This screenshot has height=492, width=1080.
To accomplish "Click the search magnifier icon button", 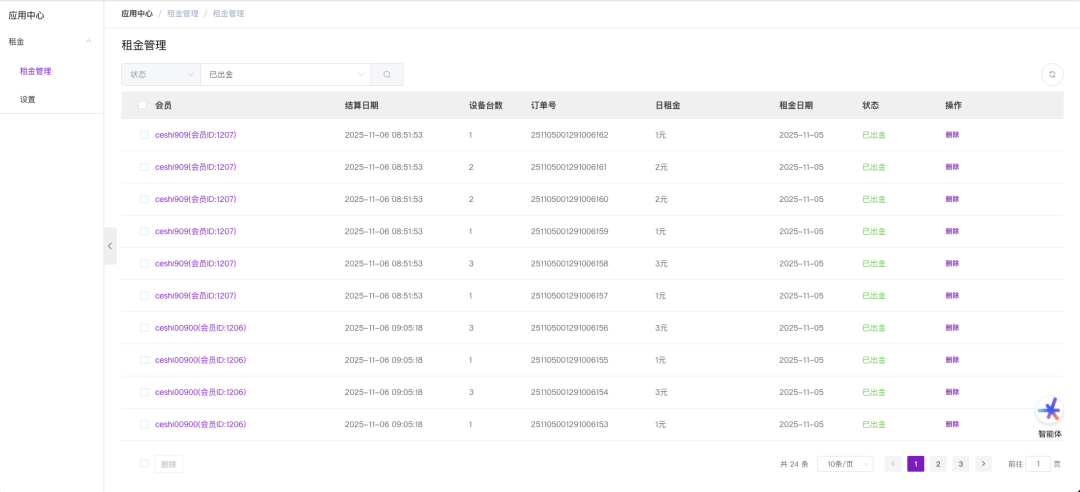I will point(387,74).
